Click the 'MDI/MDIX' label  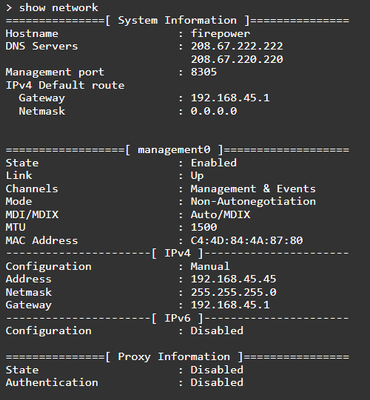coord(32,214)
